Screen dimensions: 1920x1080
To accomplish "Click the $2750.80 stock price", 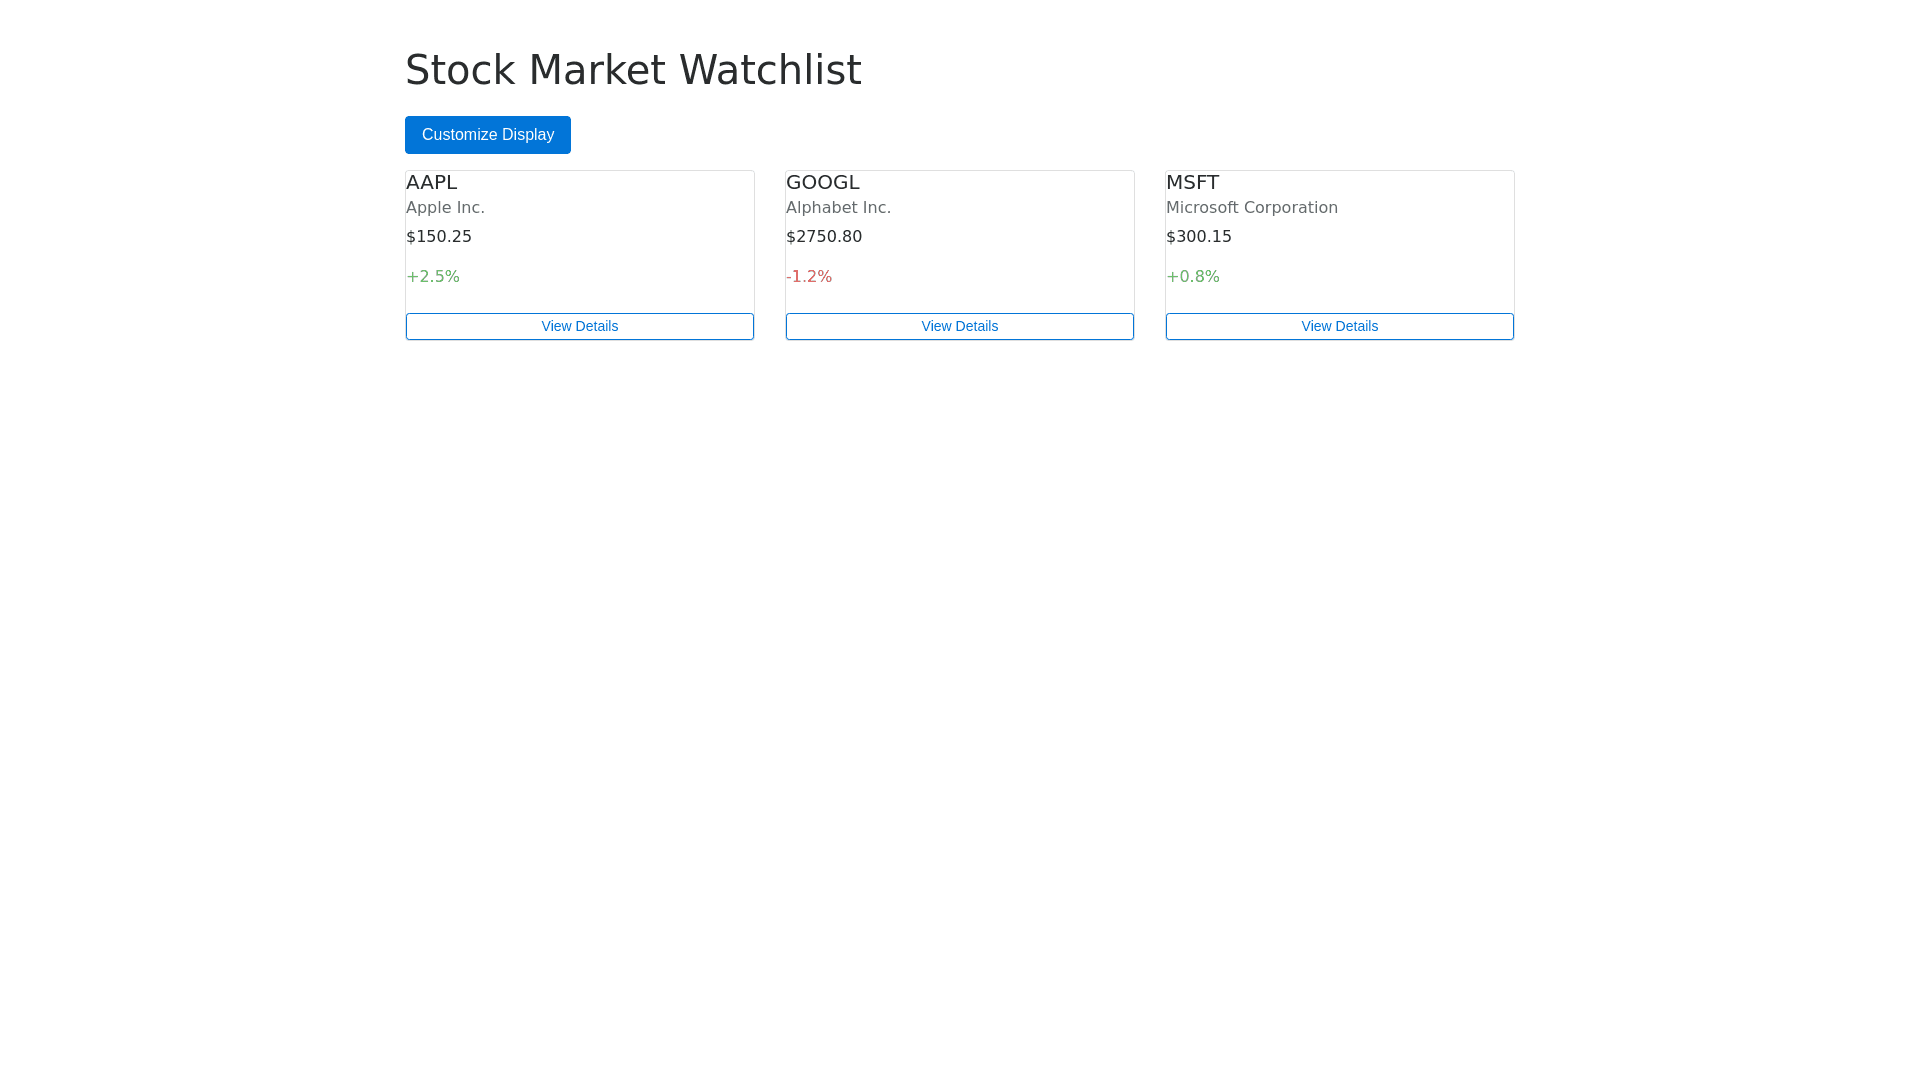I will (x=824, y=237).
